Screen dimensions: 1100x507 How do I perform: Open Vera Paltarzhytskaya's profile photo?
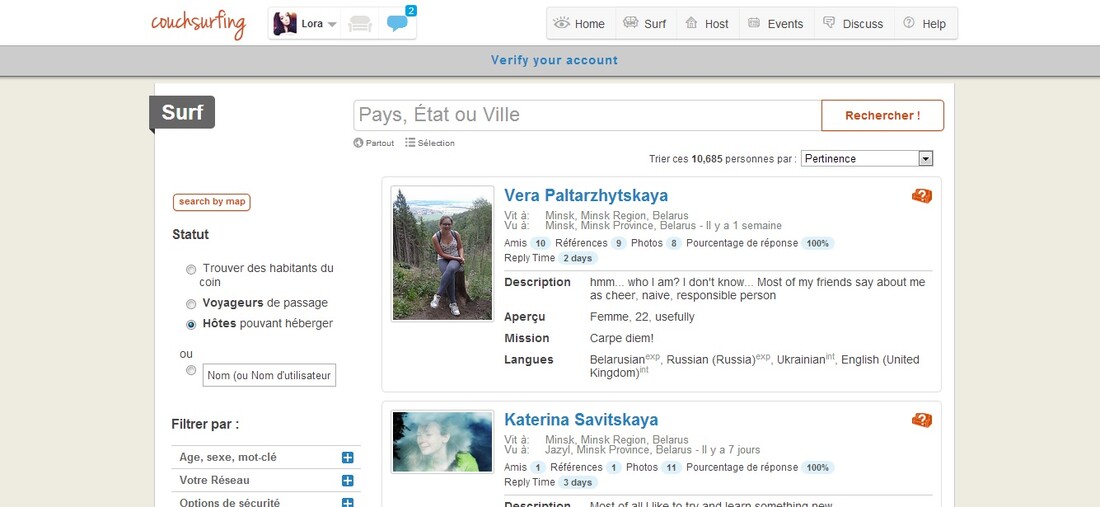(442, 254)
